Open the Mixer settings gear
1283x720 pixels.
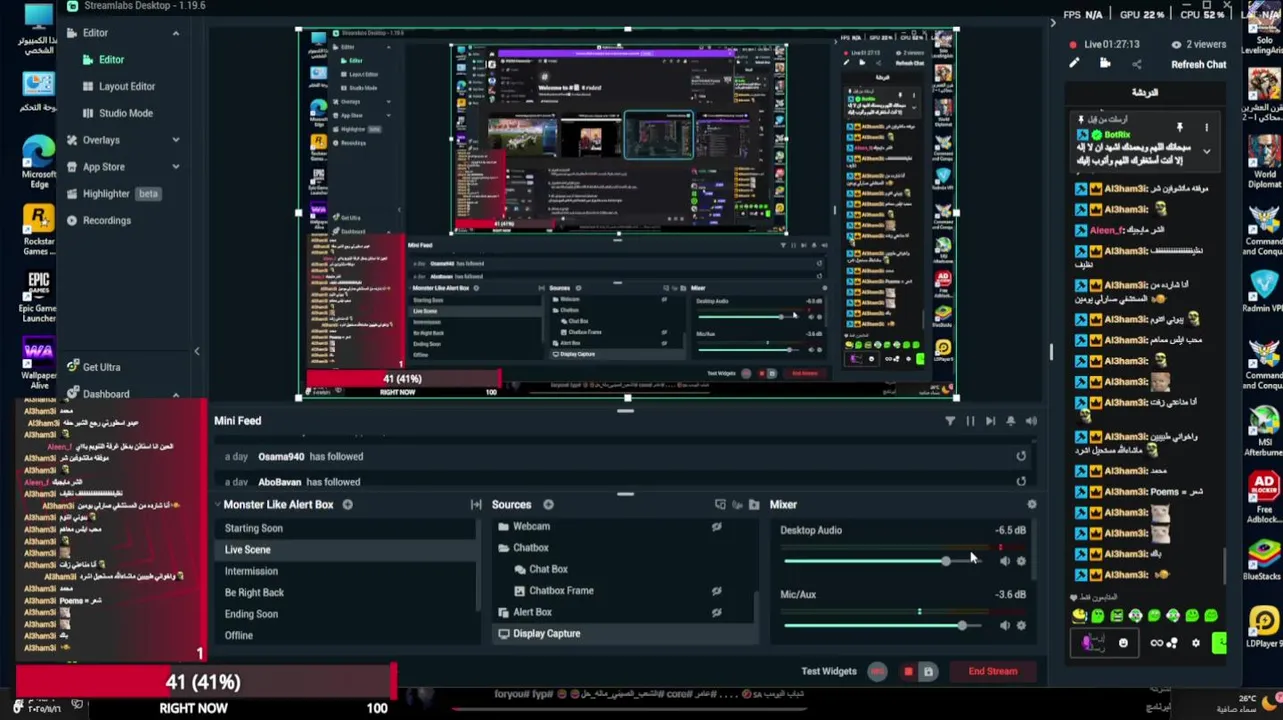1032,505
